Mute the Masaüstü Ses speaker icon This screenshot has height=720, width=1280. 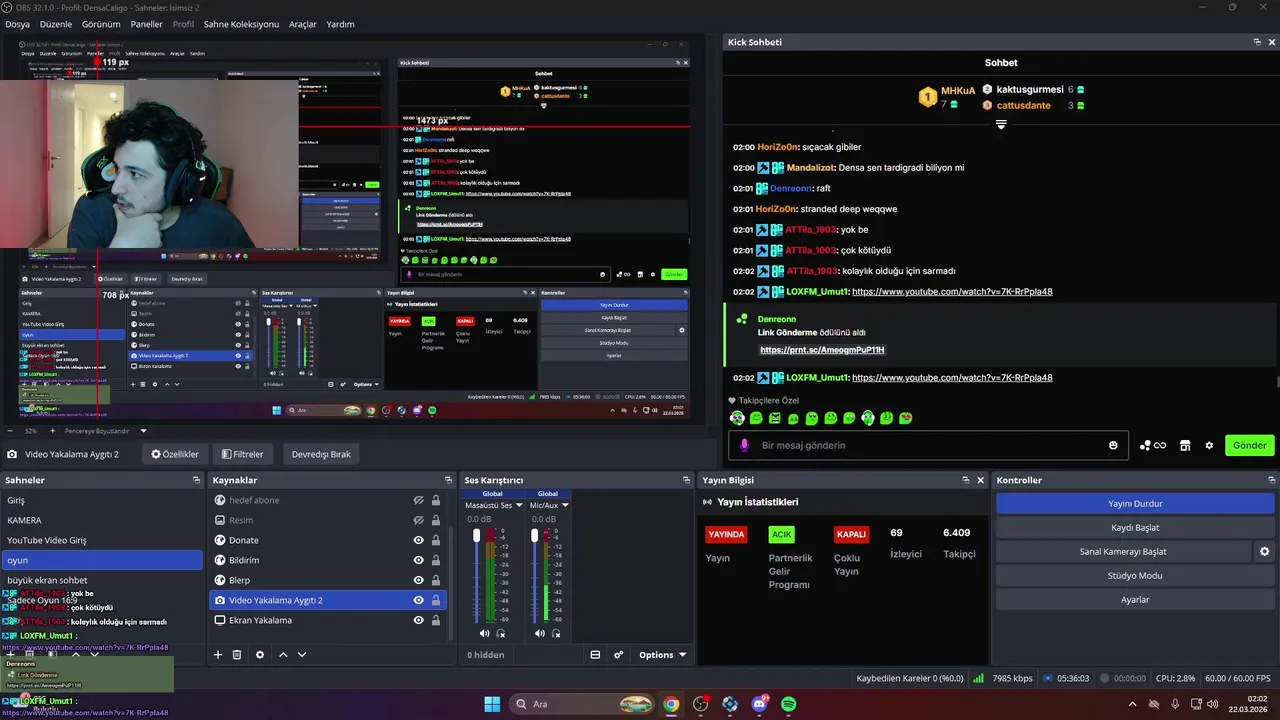coord(484,633)
